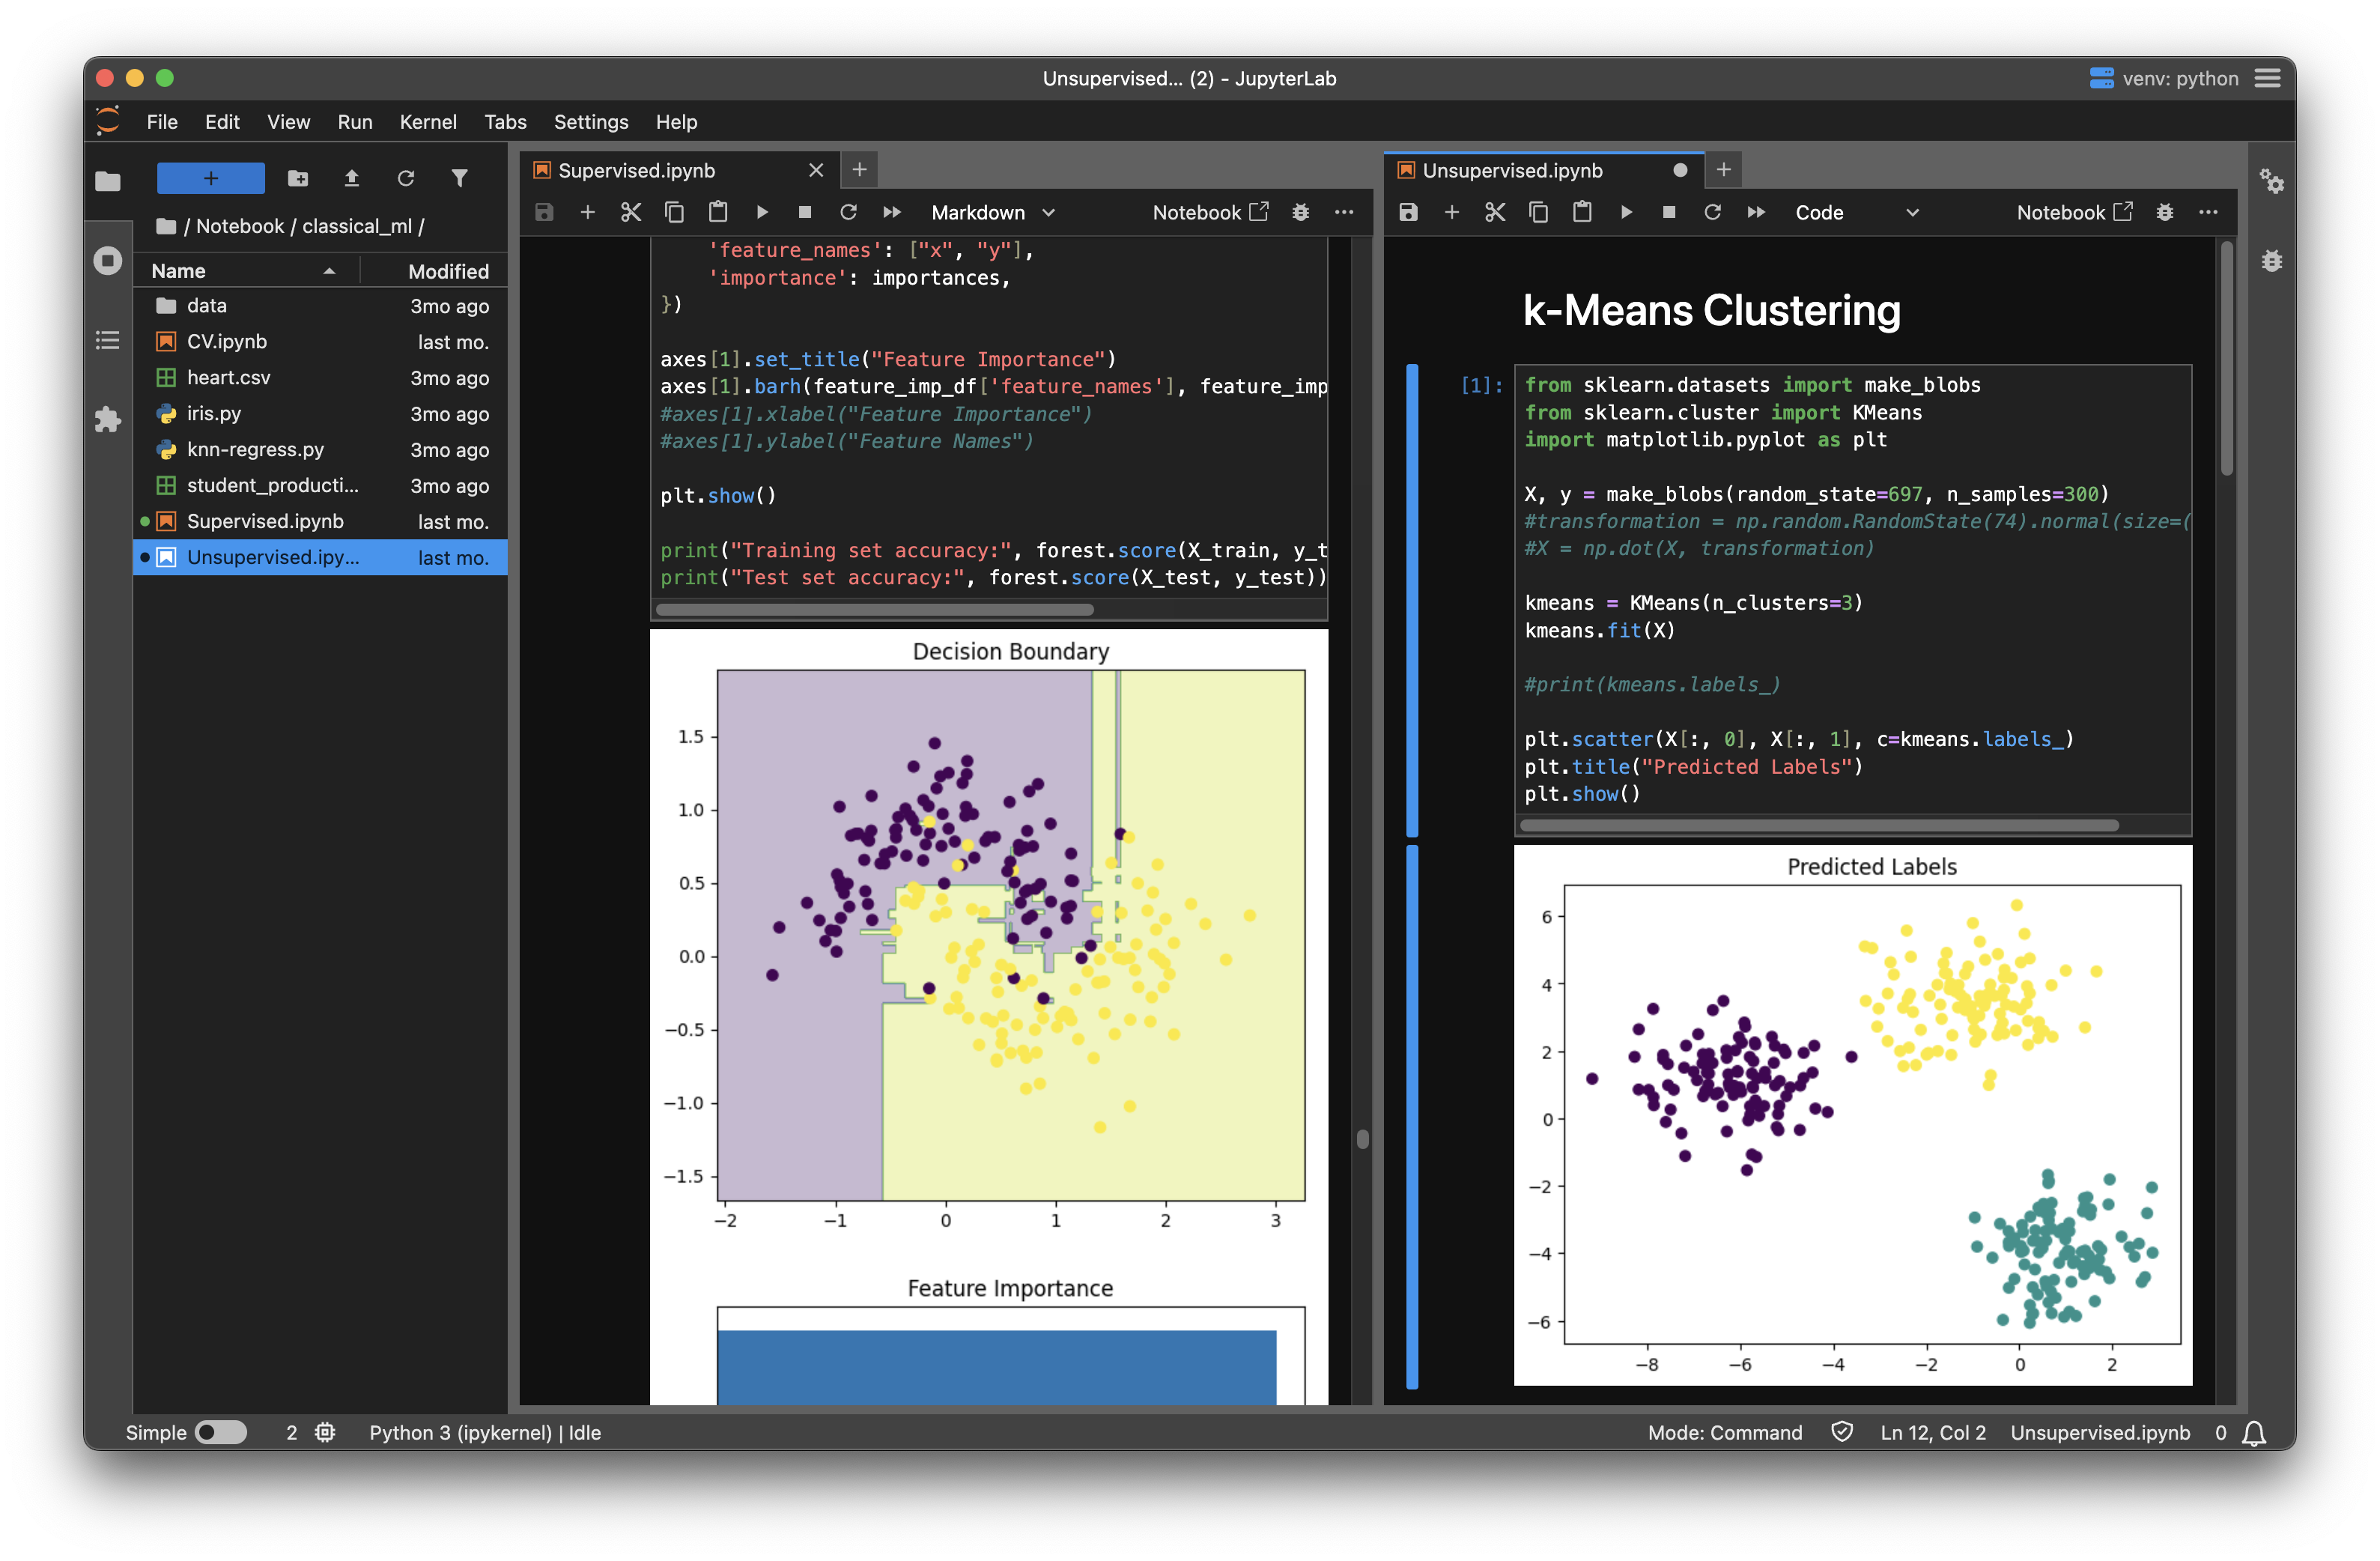2380x1561 pixels.
Task: Open the notifications bell in status bar
Action: pos(2254,1433)
